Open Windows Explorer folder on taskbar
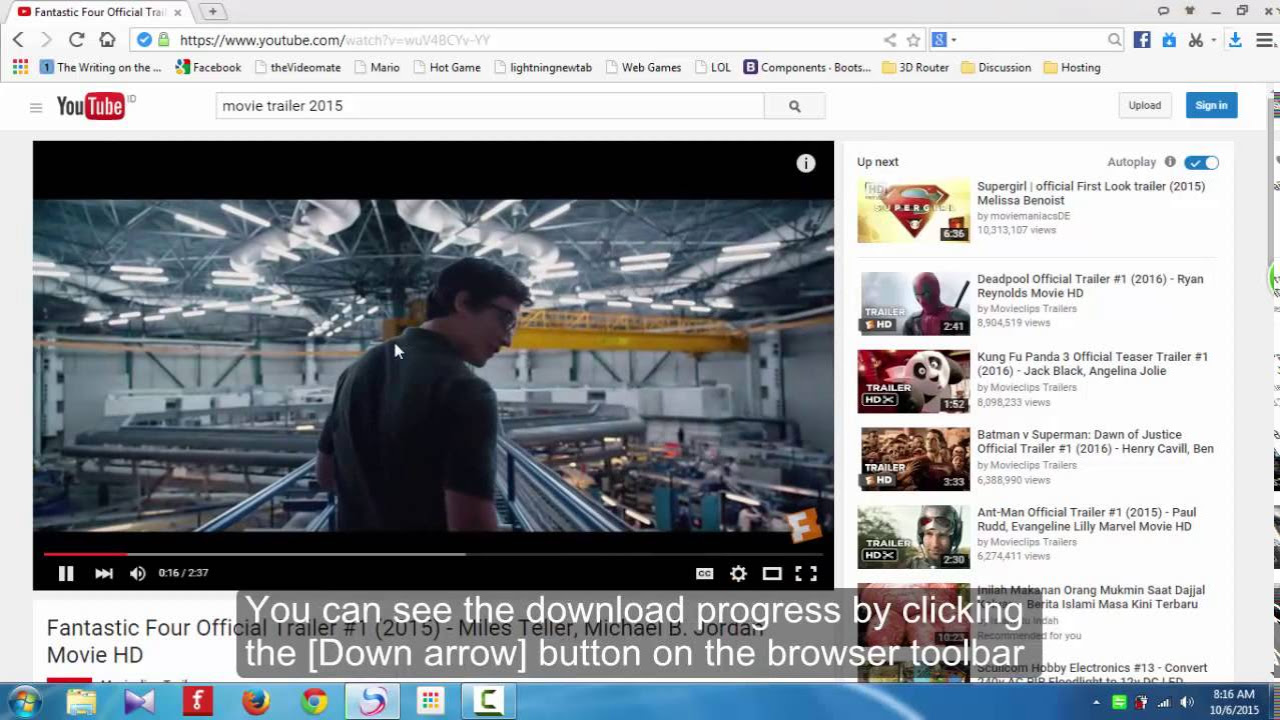This screenshot has height=720, width=1280. [81, 701]
